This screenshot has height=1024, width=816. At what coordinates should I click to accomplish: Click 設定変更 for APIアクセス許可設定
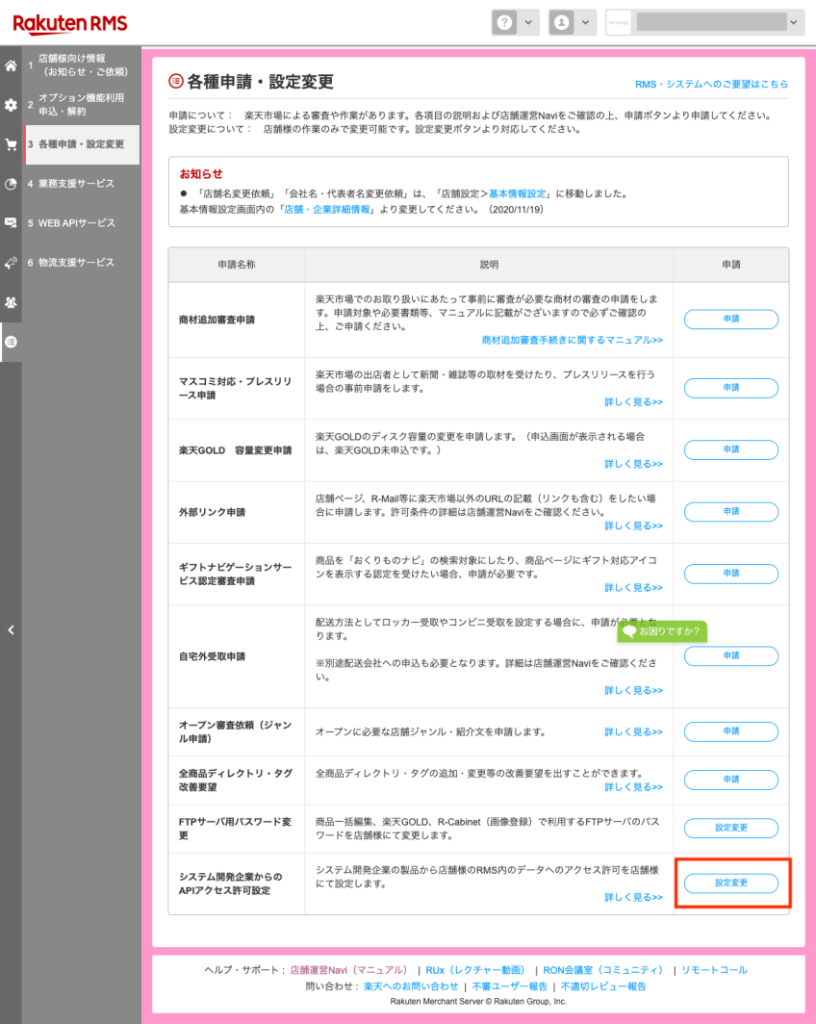point(731,883)
